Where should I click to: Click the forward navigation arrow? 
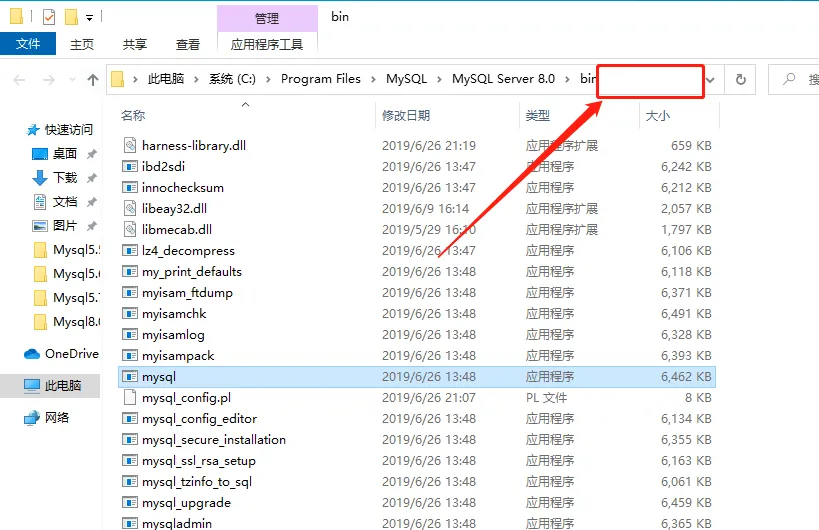(49, 80)
